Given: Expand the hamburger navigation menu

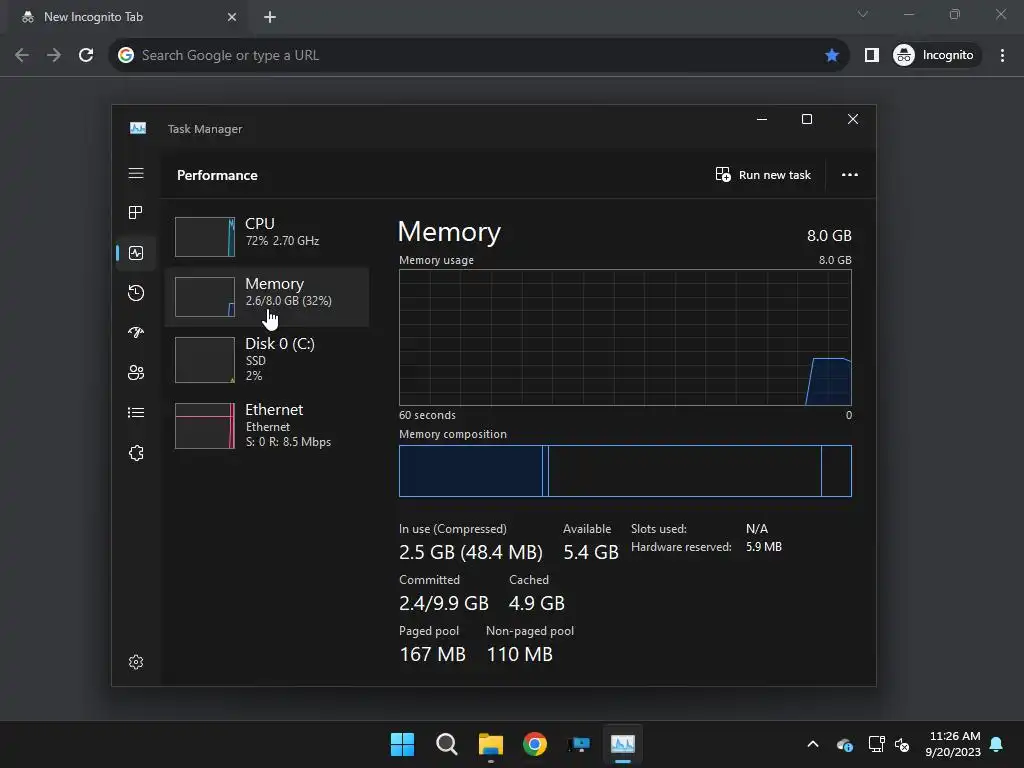Looking at the screenshot, I should [136, 173].
